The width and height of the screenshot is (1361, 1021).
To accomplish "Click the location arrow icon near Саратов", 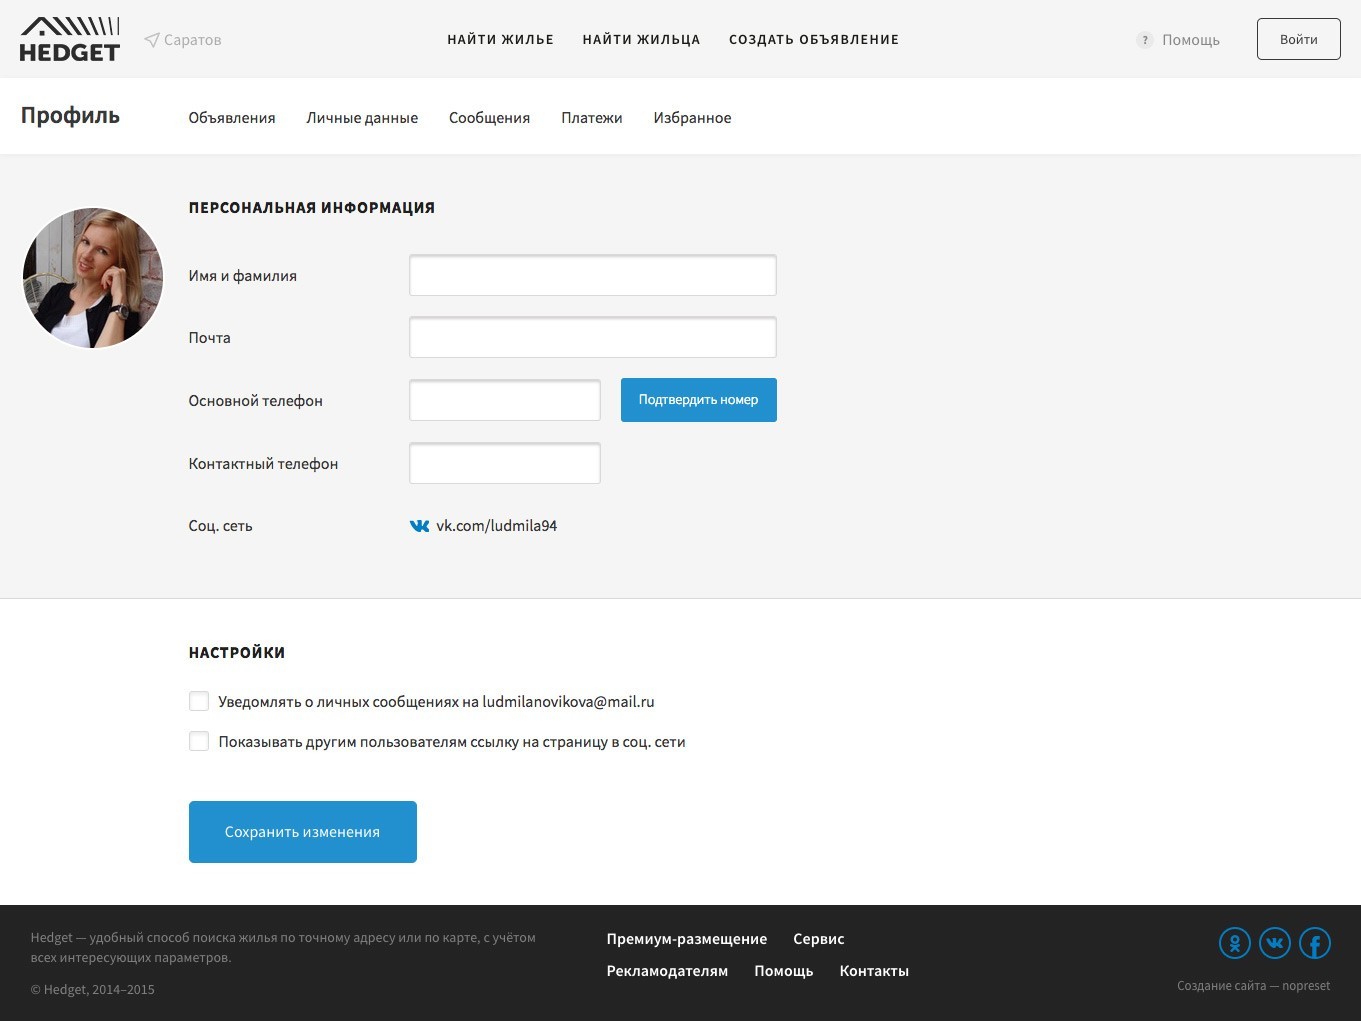I will coord(152,40).
